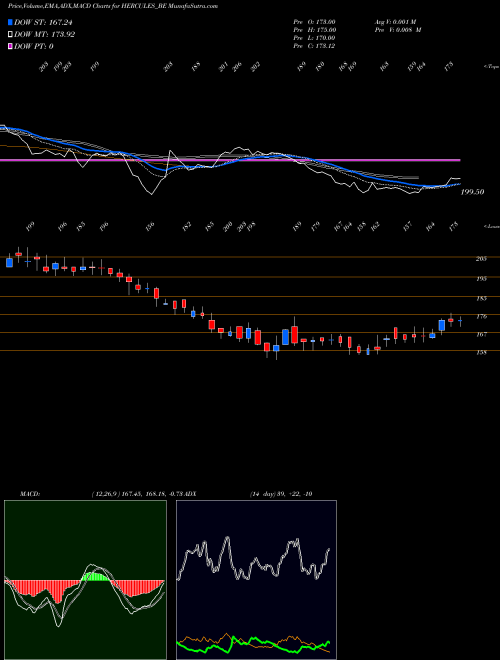Click the 167 price axis label
The width and height of the screenshot is (500, 660).
481,335
